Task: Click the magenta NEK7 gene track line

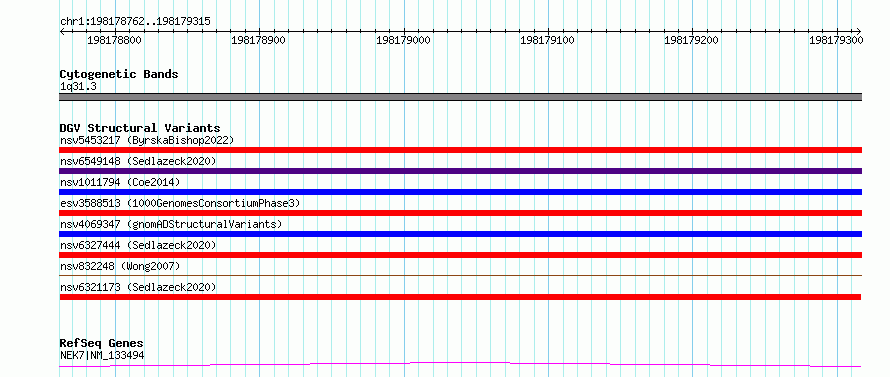Action: click(x=460, y=365)
